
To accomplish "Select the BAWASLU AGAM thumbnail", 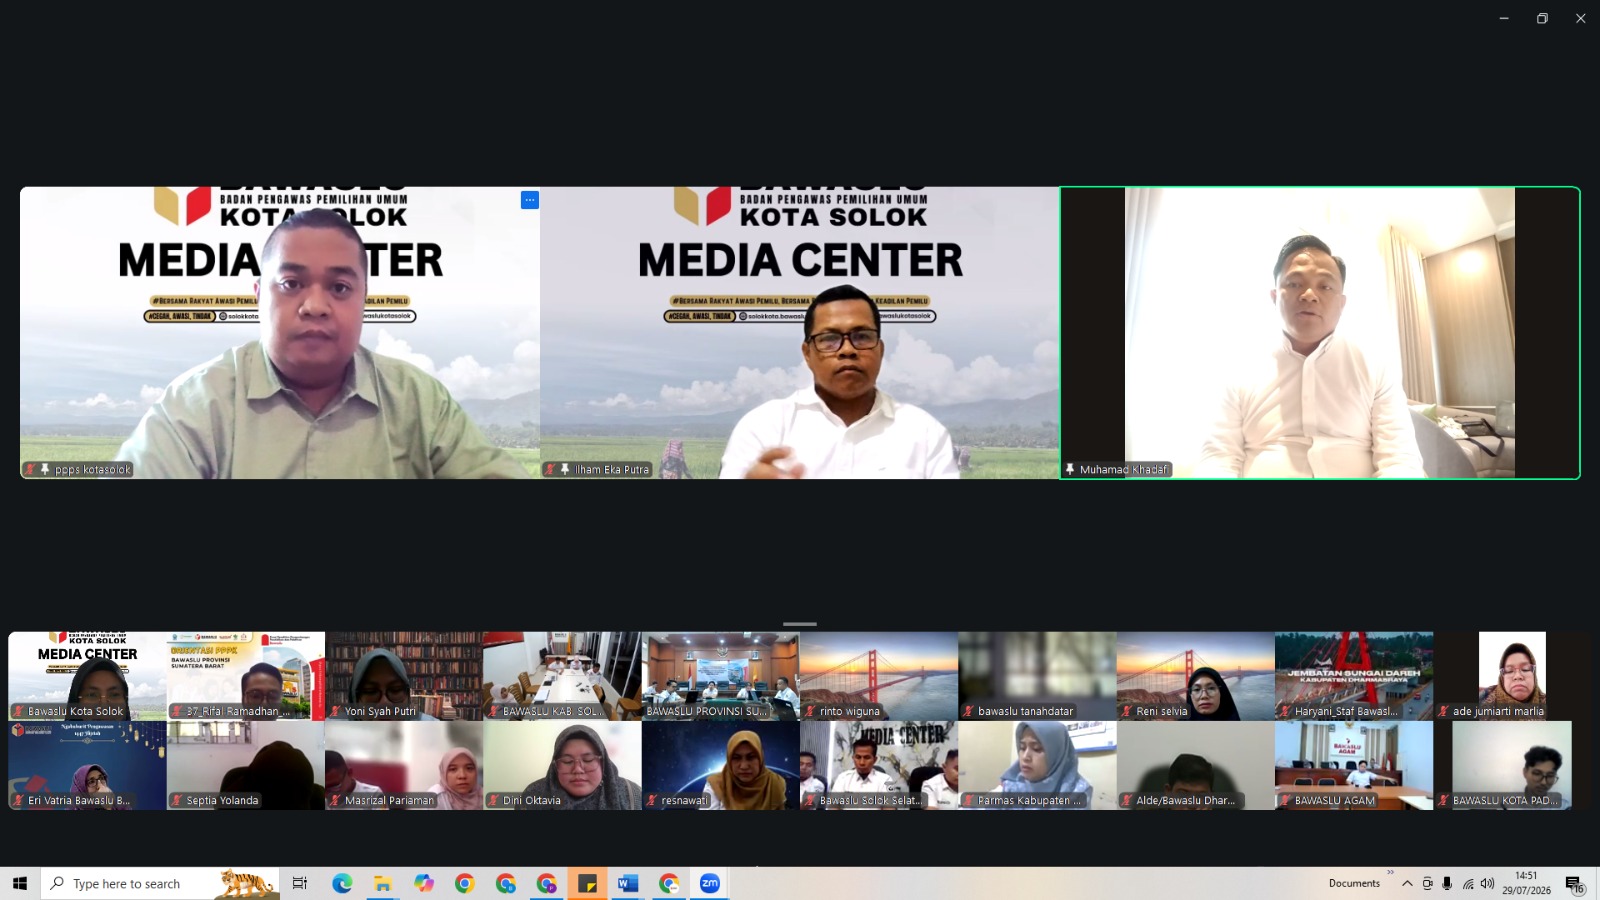I will pos(1354,766).
